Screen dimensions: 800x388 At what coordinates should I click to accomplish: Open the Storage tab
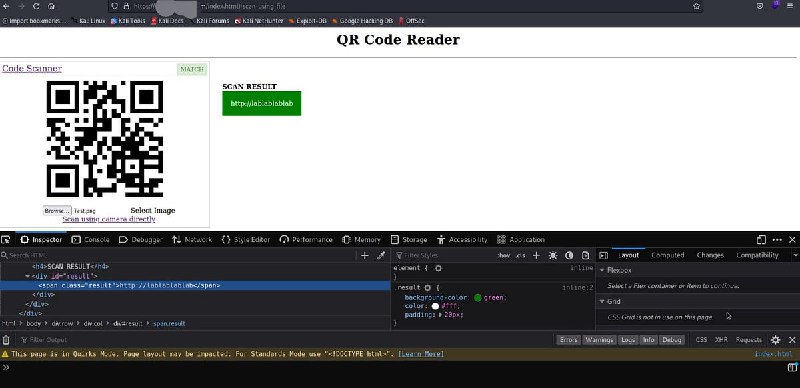[x=409, y=239]
